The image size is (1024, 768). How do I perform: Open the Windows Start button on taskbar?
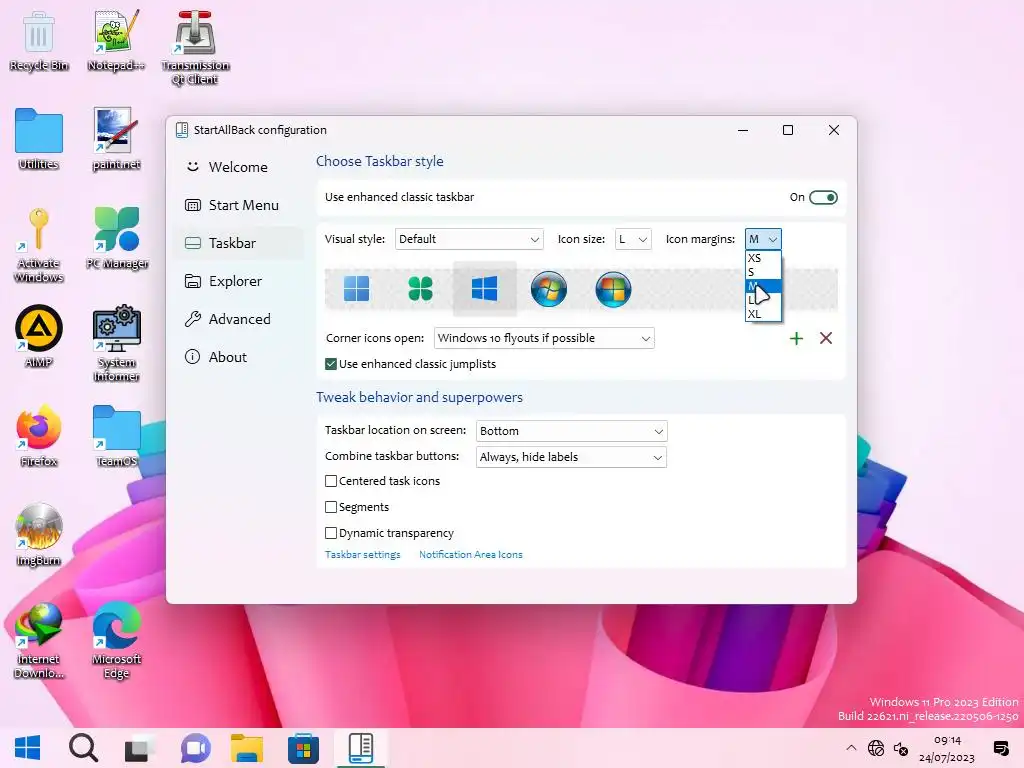tap(27, 748)
